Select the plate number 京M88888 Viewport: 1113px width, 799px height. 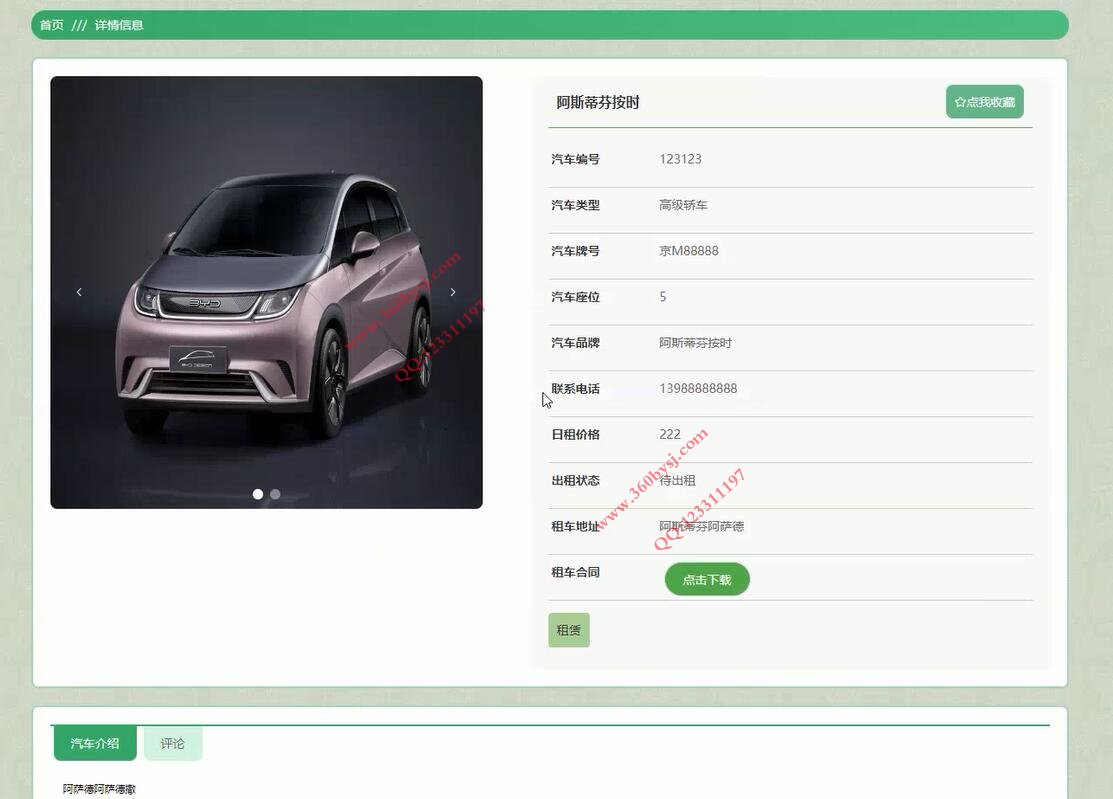coord(689,250)
